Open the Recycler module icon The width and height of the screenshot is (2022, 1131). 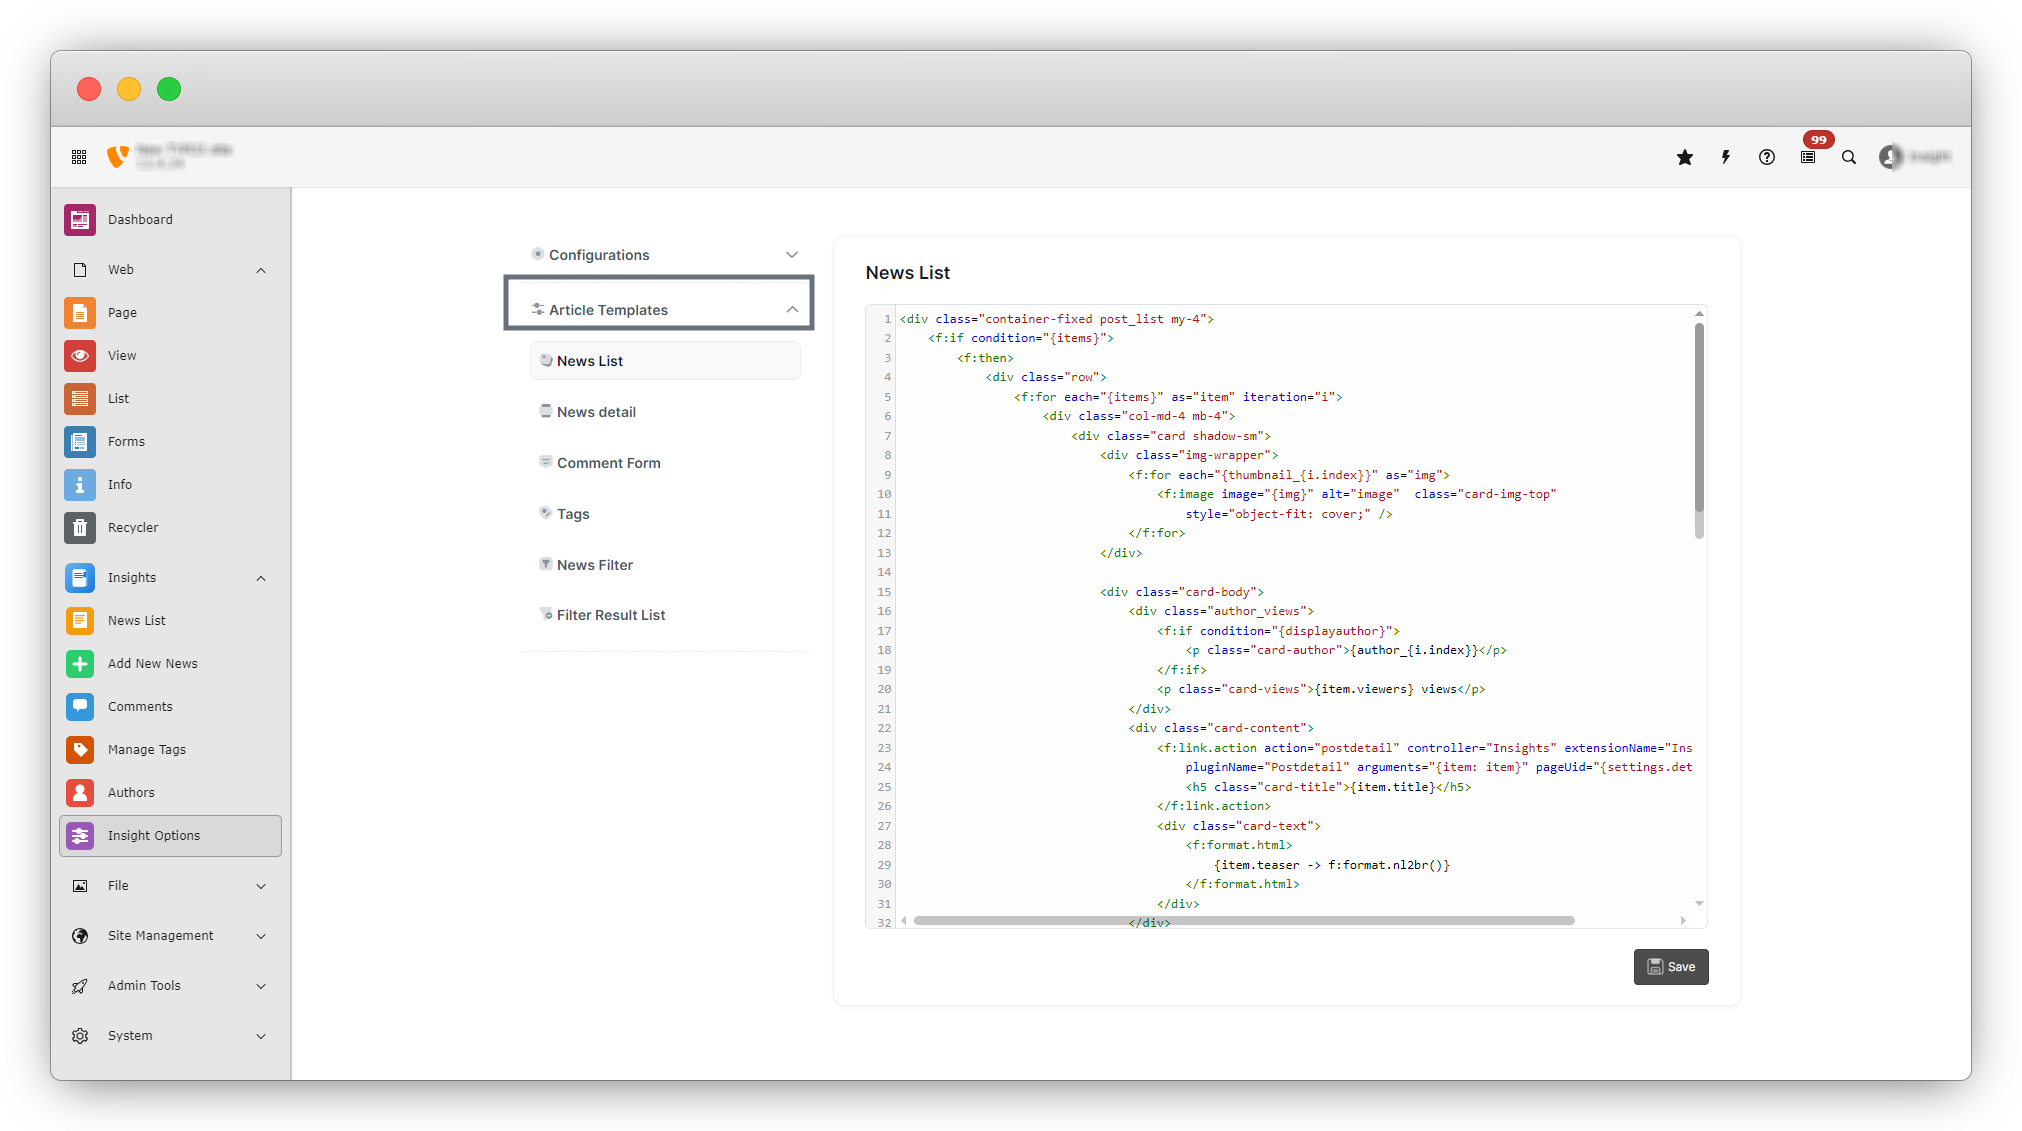[80, 527]
